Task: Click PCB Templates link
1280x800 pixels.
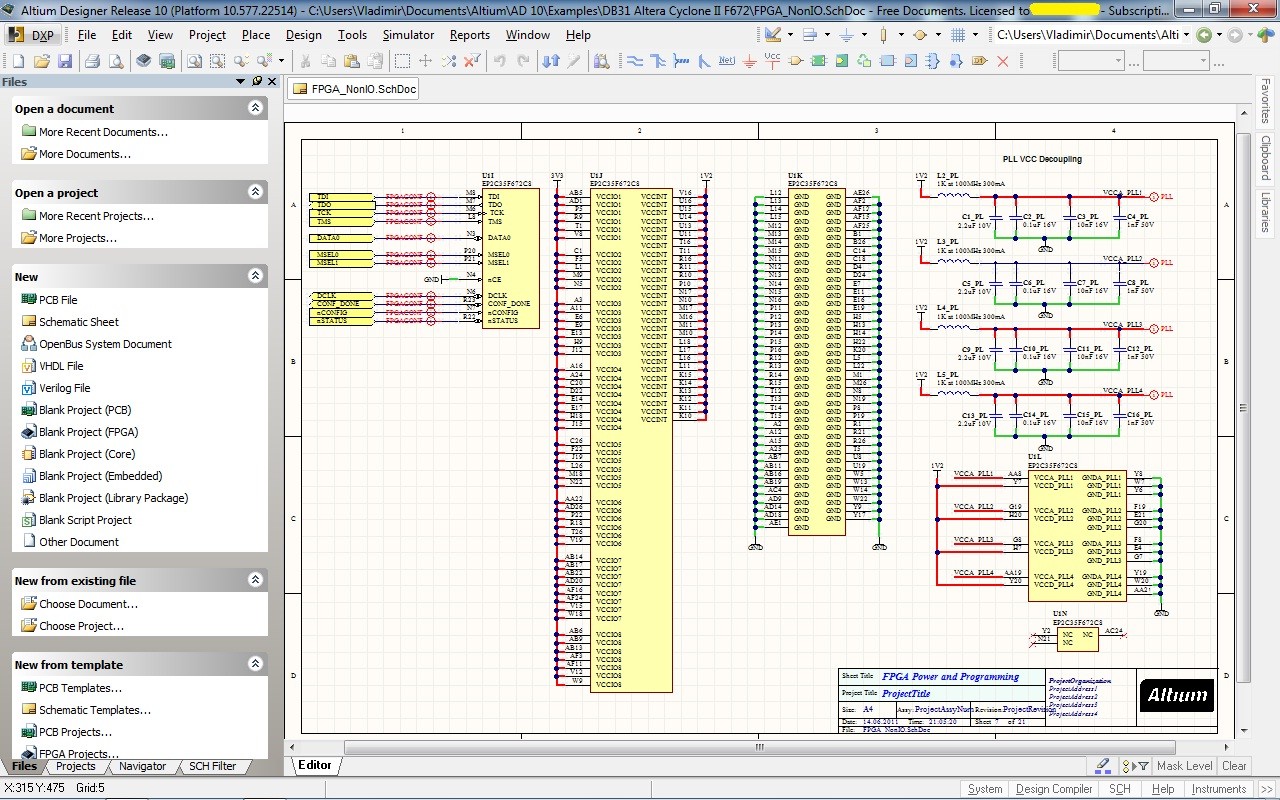Action: [80, 688]
